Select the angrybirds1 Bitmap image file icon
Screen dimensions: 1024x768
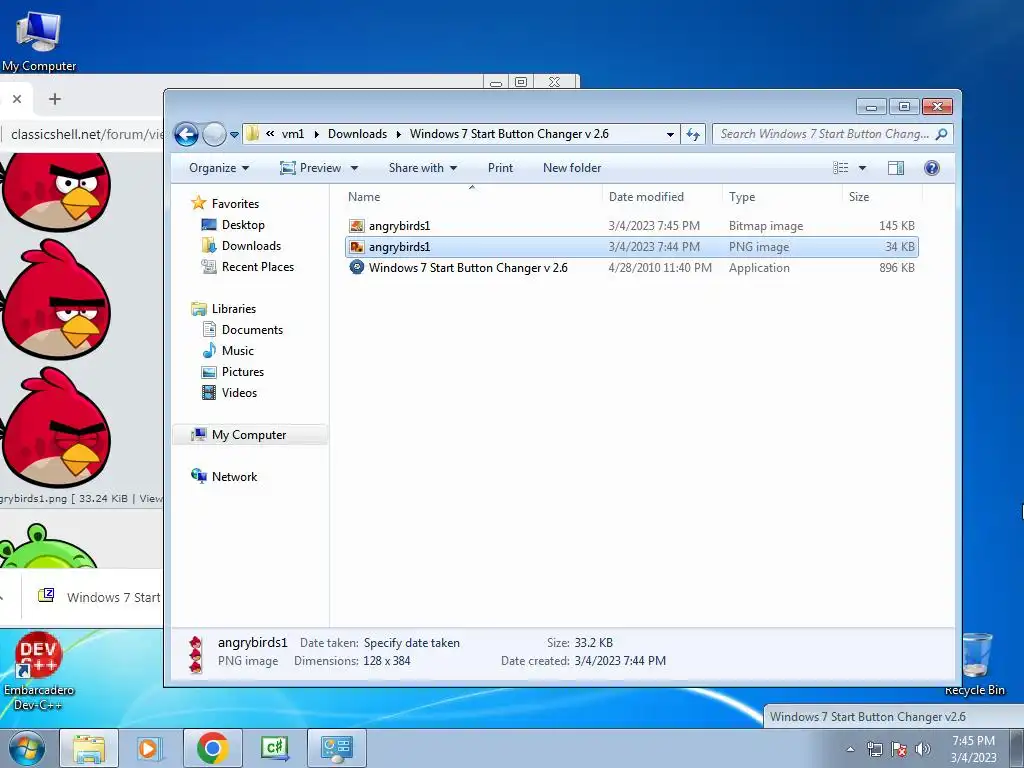pyautogui.click(x=357, y=226)
